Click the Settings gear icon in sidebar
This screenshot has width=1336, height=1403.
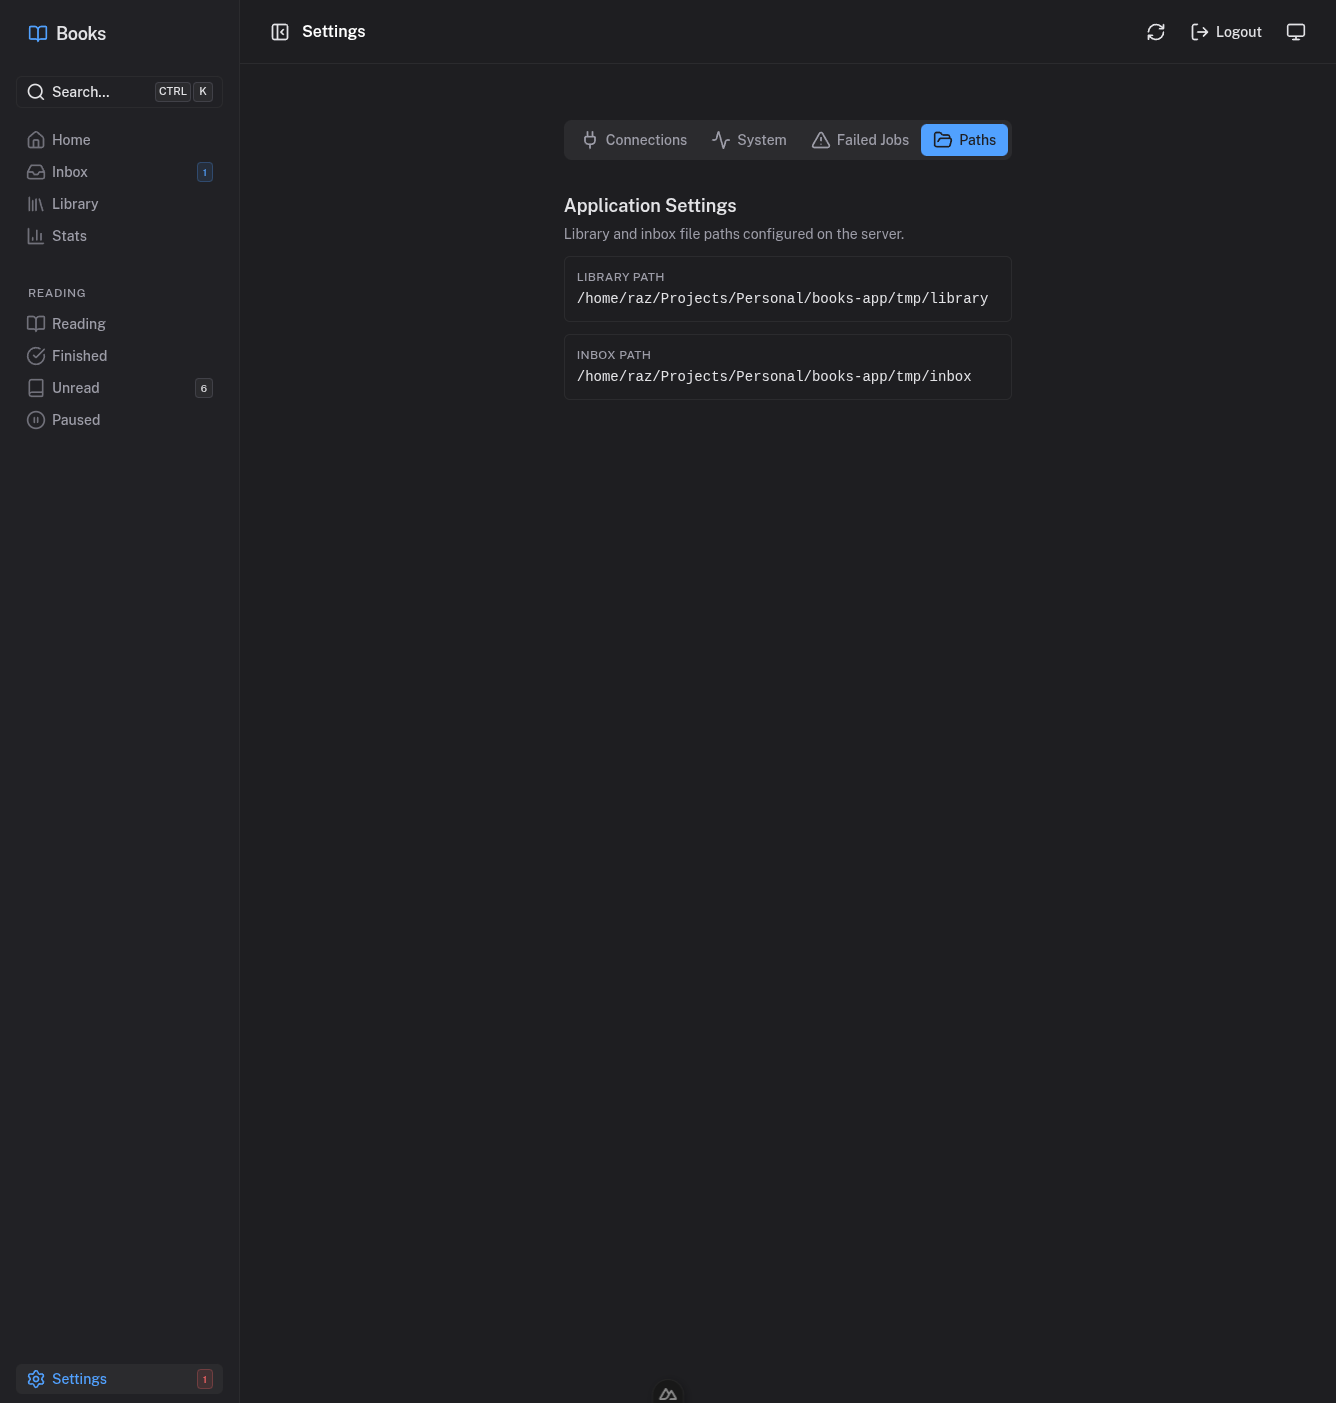36,1379
